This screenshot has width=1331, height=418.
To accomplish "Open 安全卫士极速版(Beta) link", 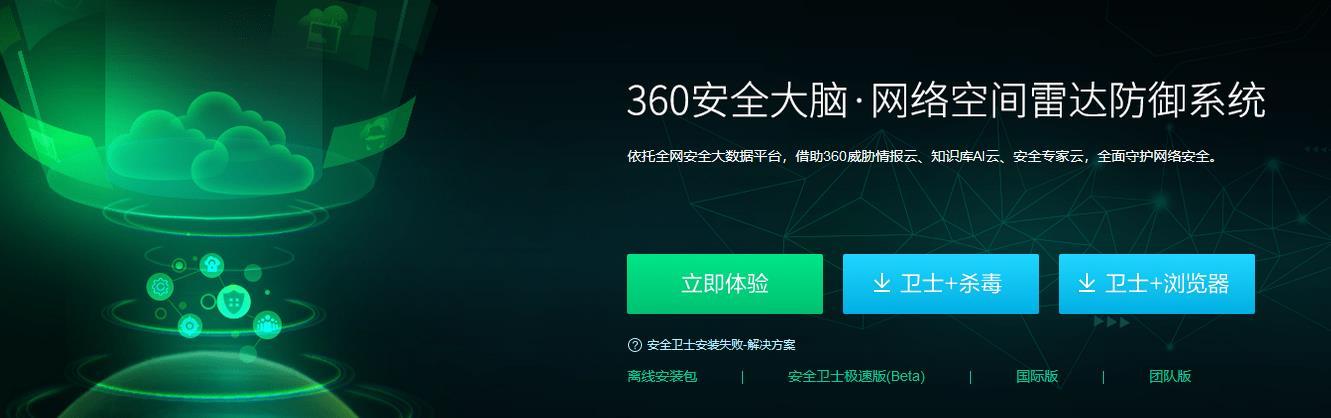I will click(x=856, y=377).
